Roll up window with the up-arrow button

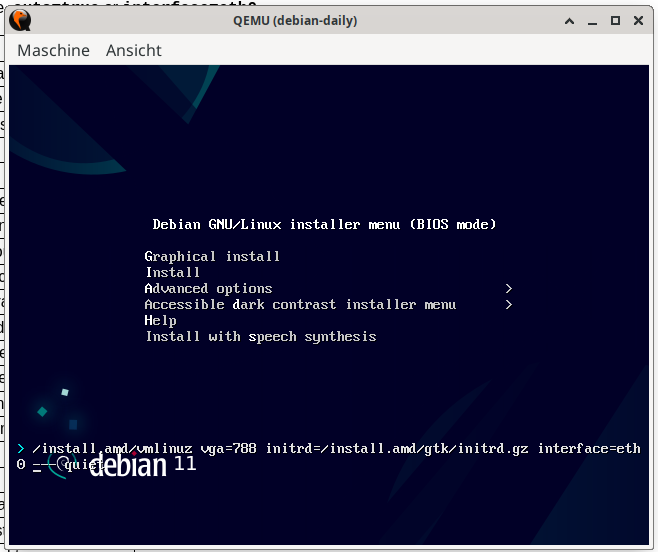(x=569, y=21)
